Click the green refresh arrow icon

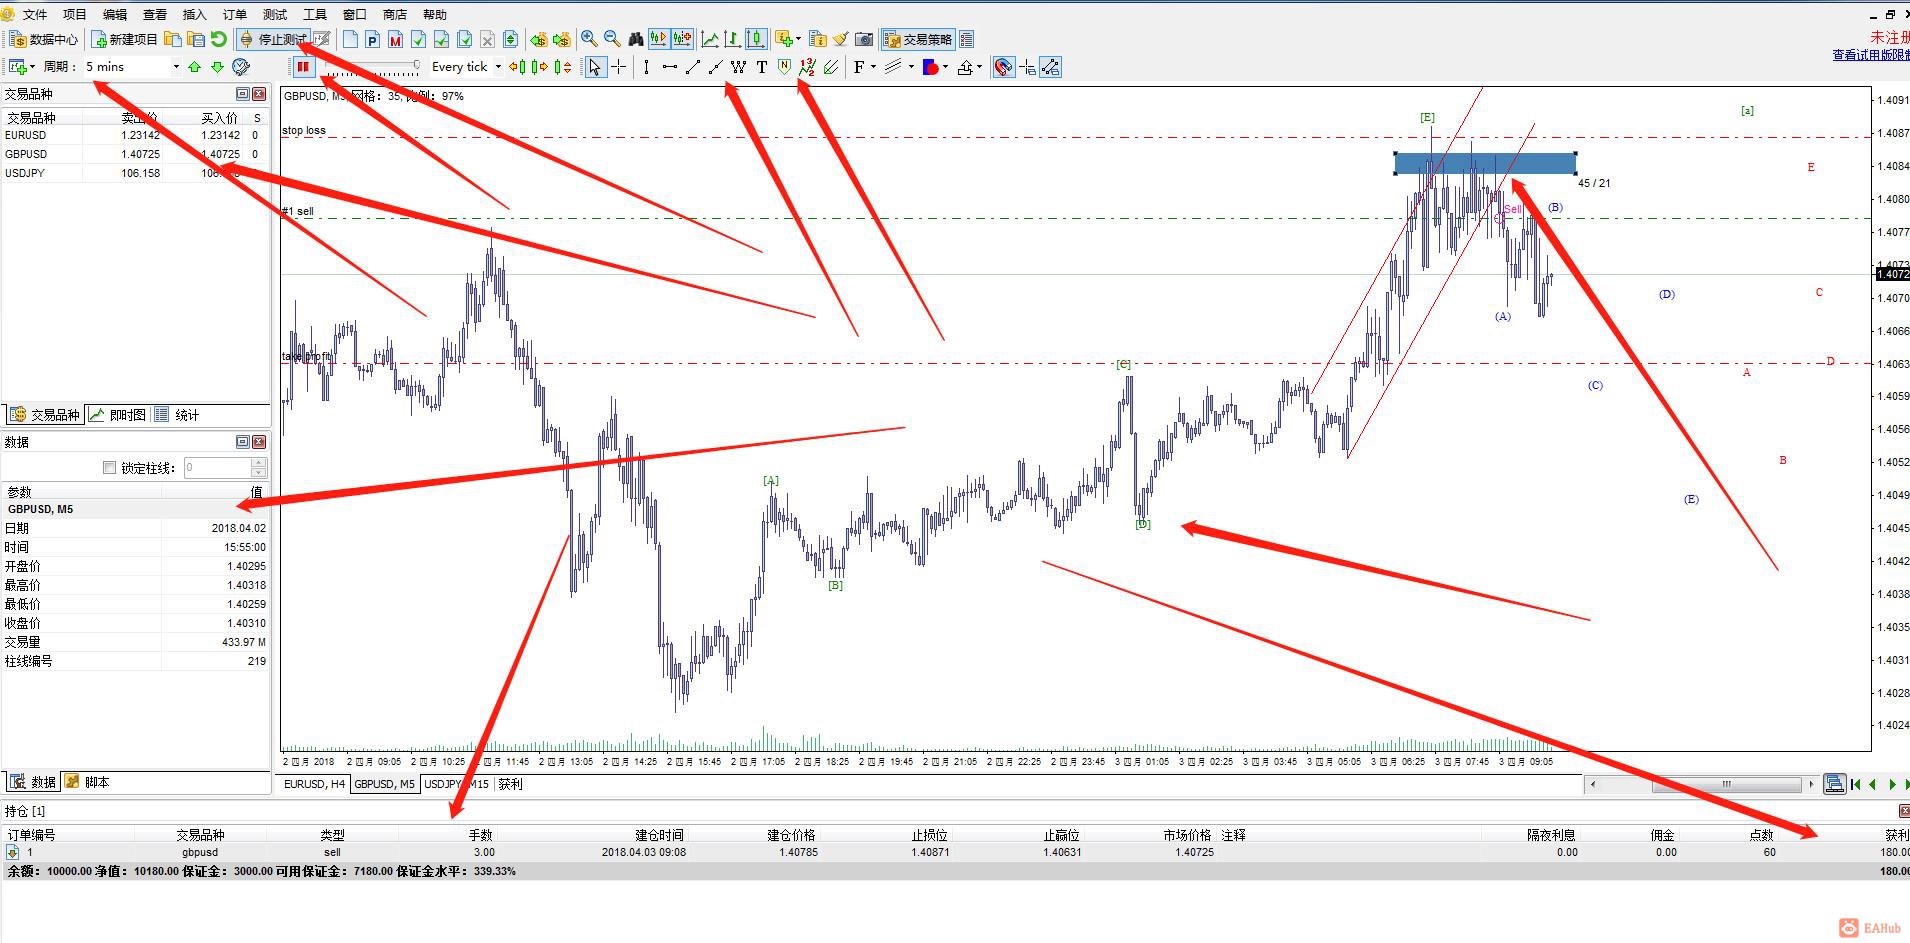coord(218,39)
